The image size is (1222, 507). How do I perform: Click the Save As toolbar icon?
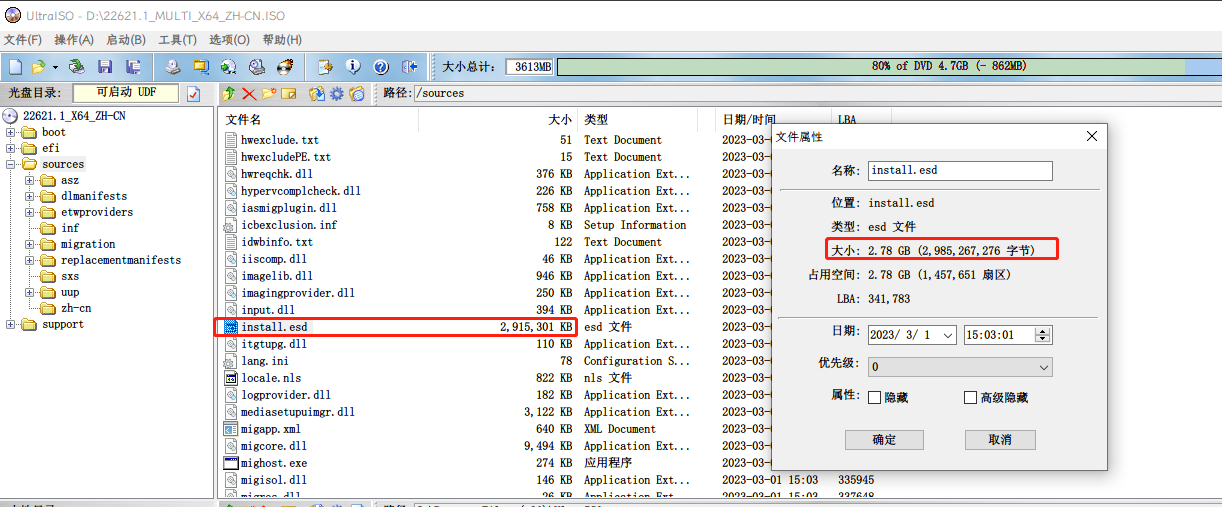pyautogui.click(x=133, y=67)
